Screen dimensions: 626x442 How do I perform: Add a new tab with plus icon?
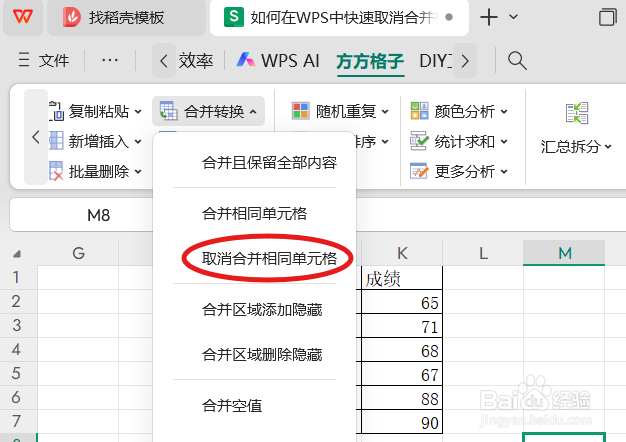489,17
